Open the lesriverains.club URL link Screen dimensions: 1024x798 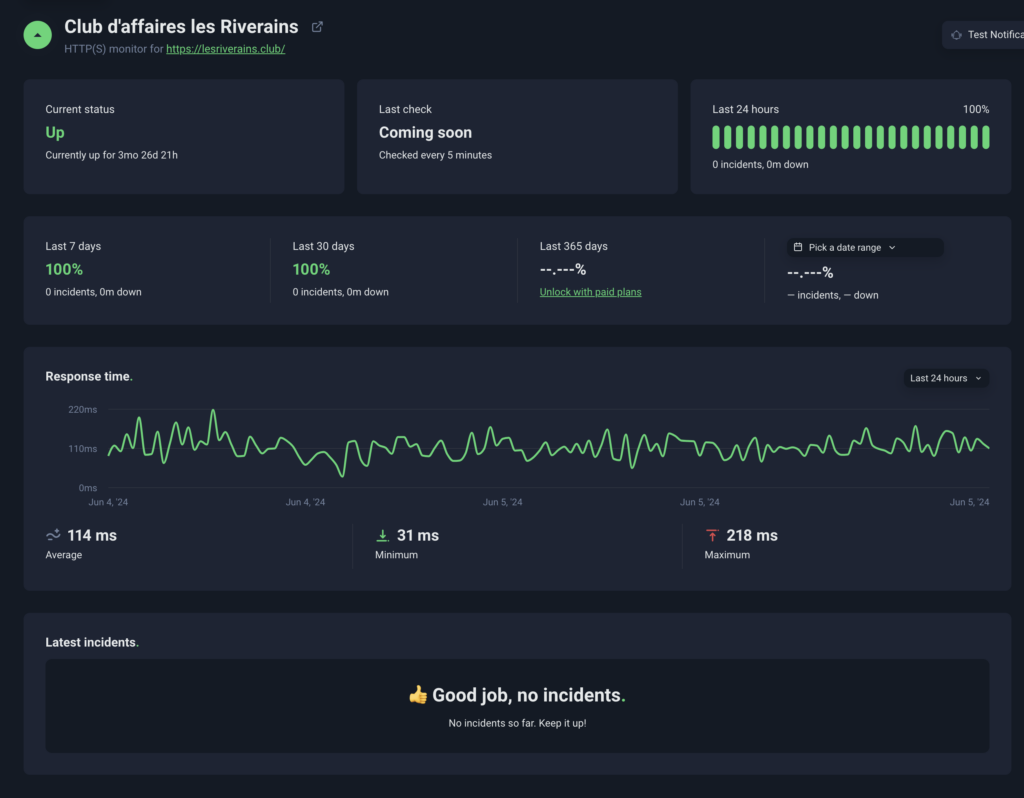[x=225, y=49]
